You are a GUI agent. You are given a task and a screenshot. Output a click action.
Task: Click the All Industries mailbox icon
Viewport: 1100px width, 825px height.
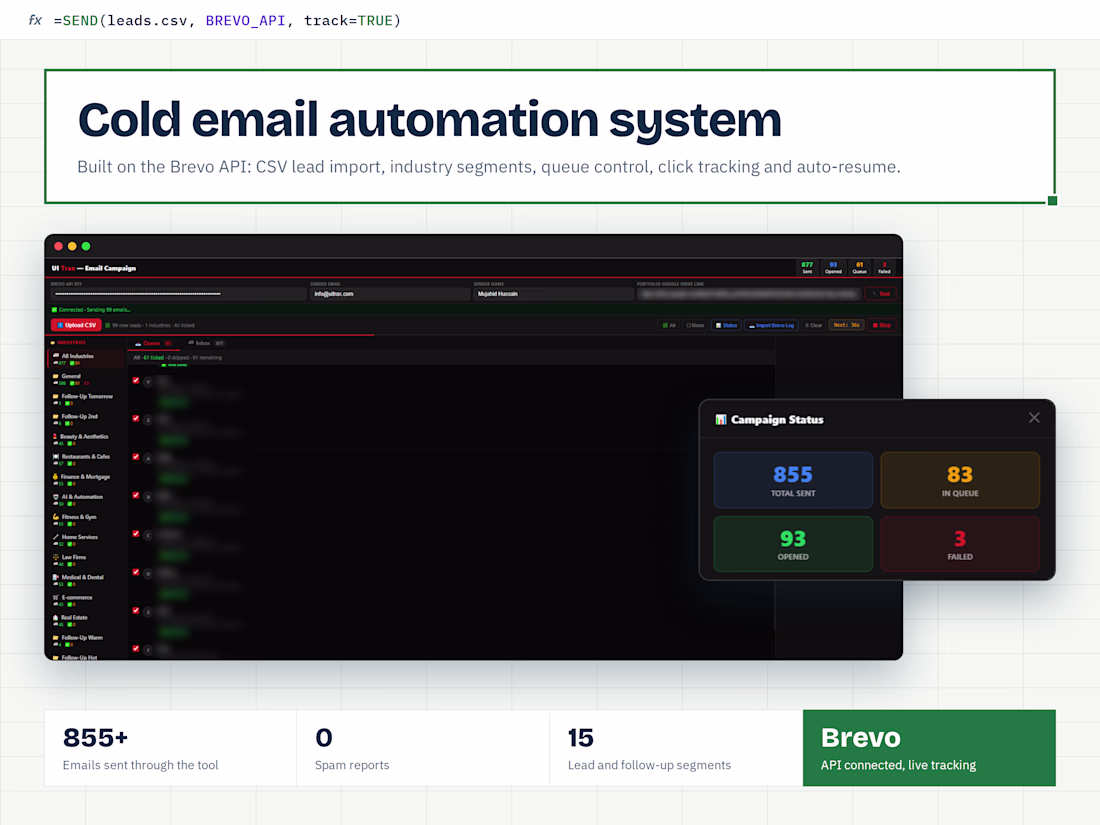pos(55,356)
